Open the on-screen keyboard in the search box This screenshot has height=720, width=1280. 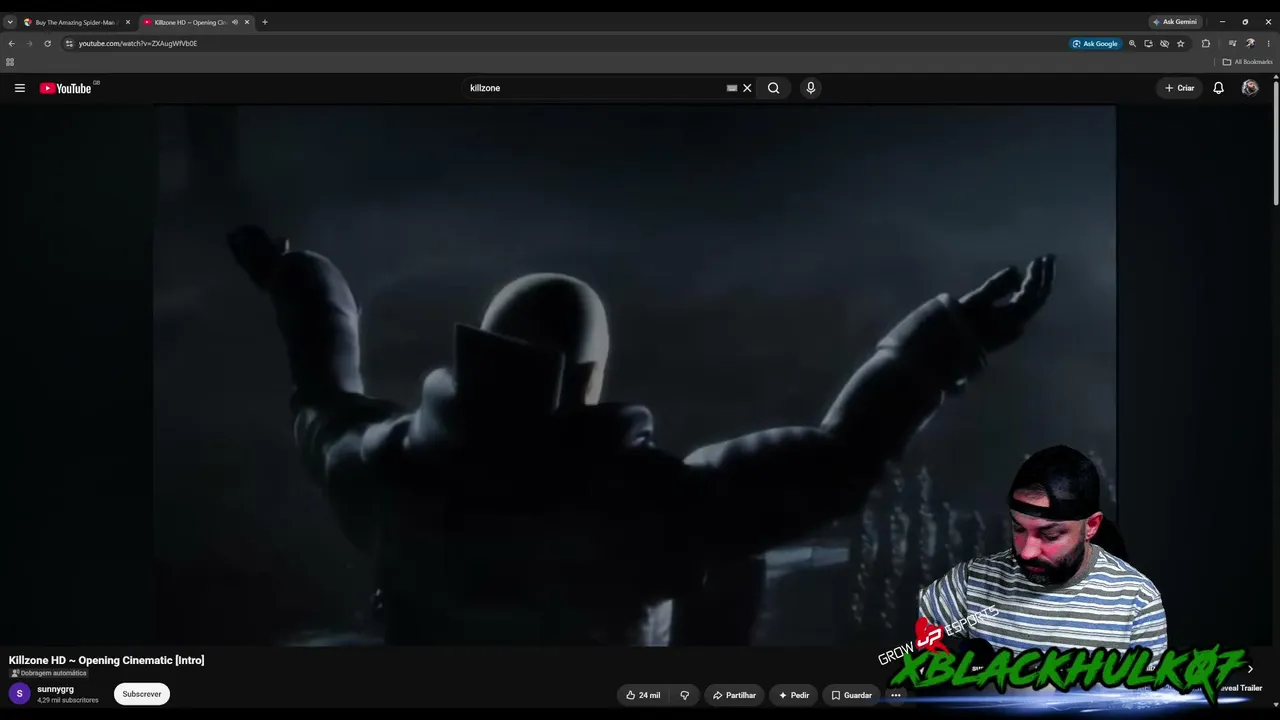click(x=732, y=88)
